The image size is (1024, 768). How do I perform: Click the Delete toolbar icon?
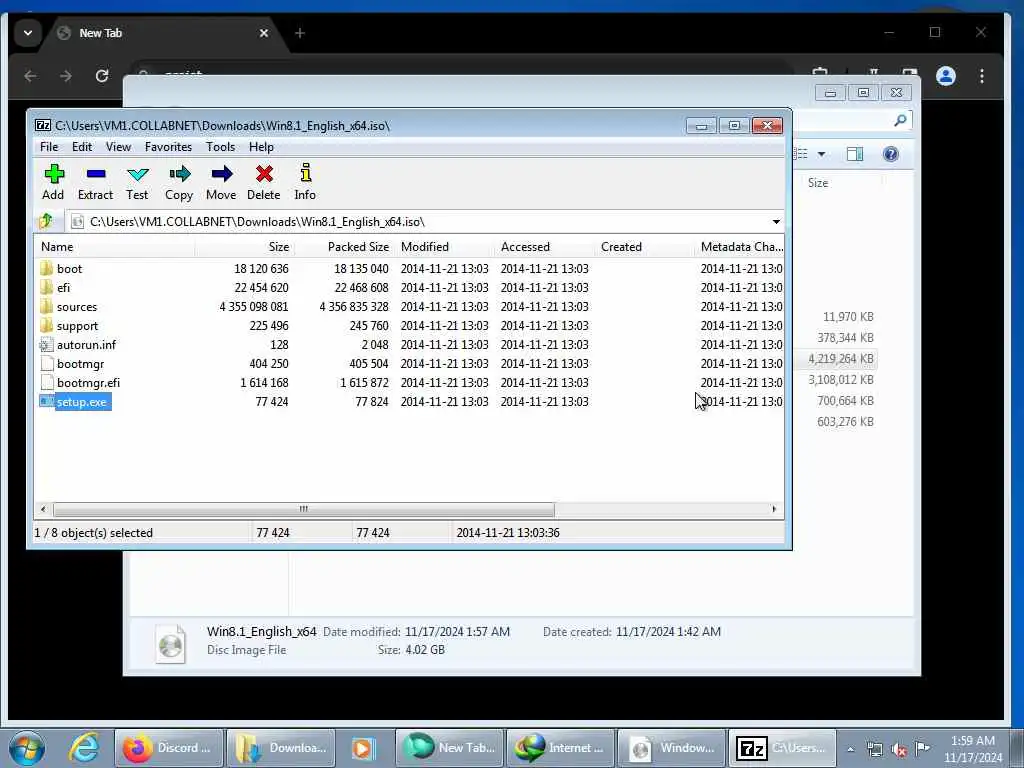[x=263, y=182]
